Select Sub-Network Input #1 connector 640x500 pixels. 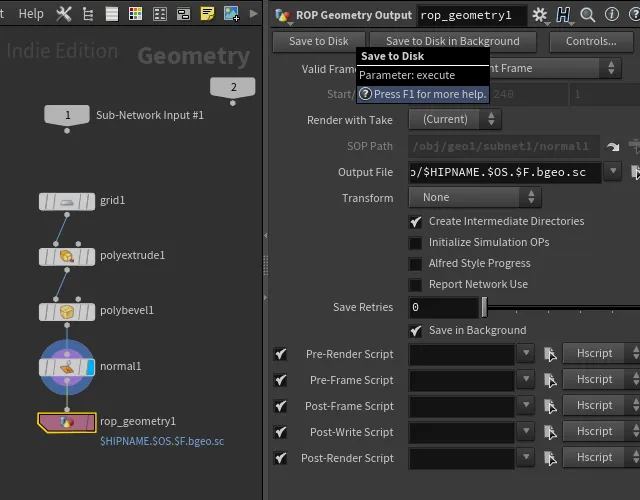point(67,116)
